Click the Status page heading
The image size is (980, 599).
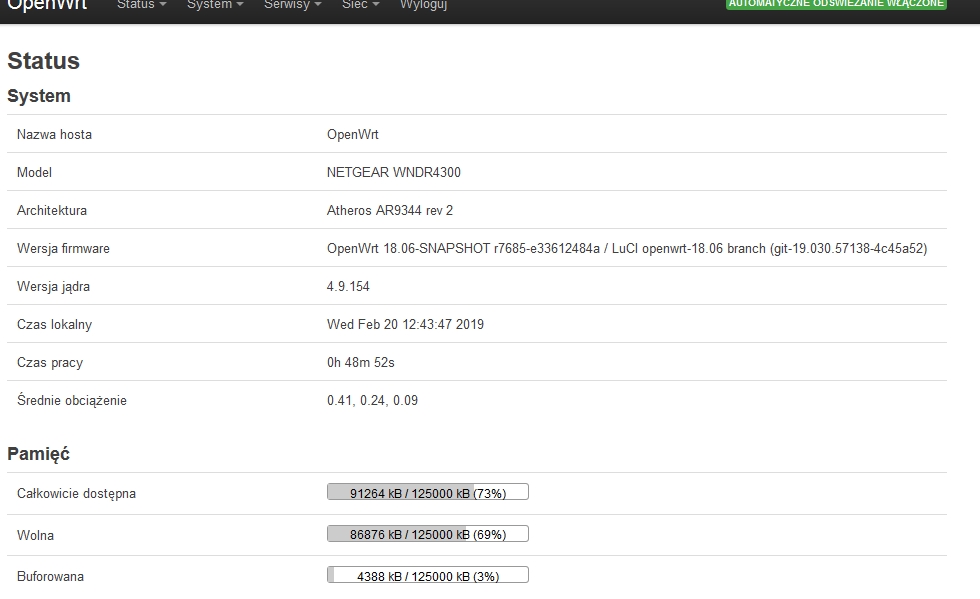click(x=43, y=61)
